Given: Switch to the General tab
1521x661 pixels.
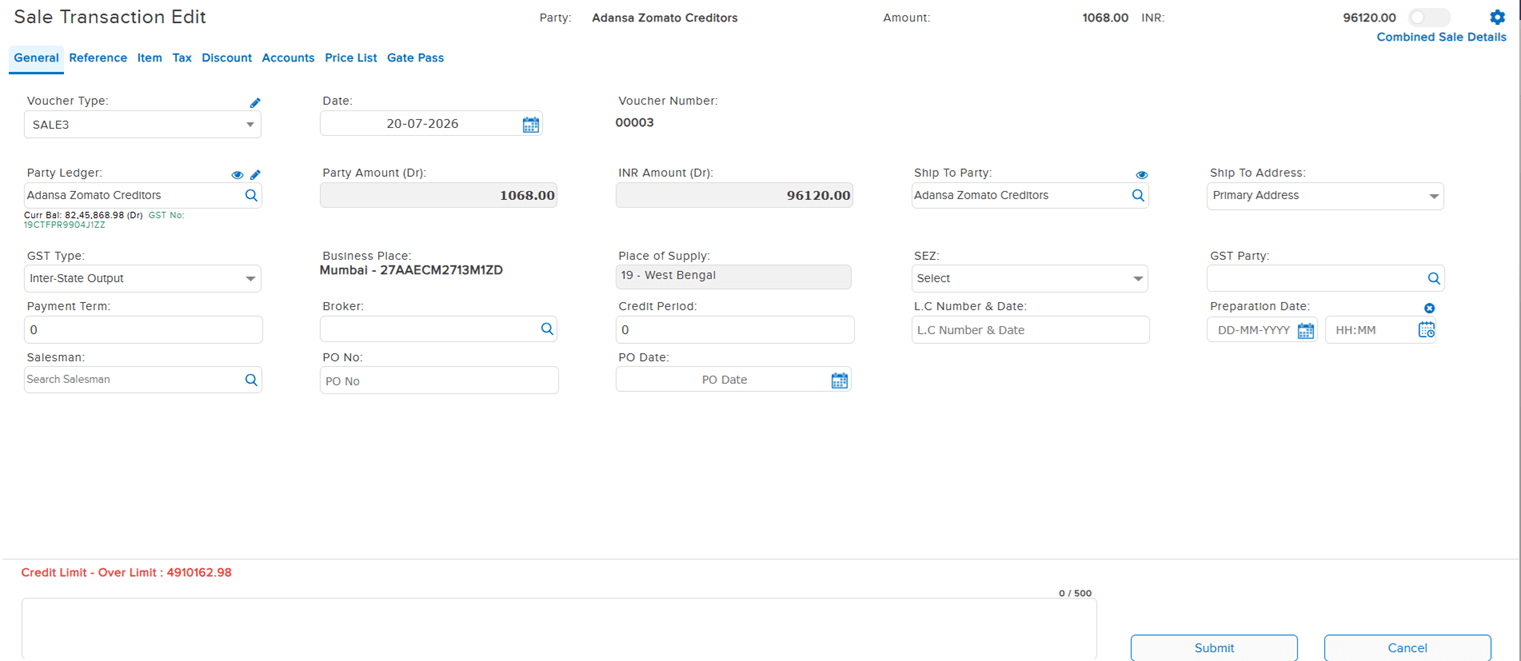Looking at the screenshot, I should pyautogui.click(x=36, y=58).
